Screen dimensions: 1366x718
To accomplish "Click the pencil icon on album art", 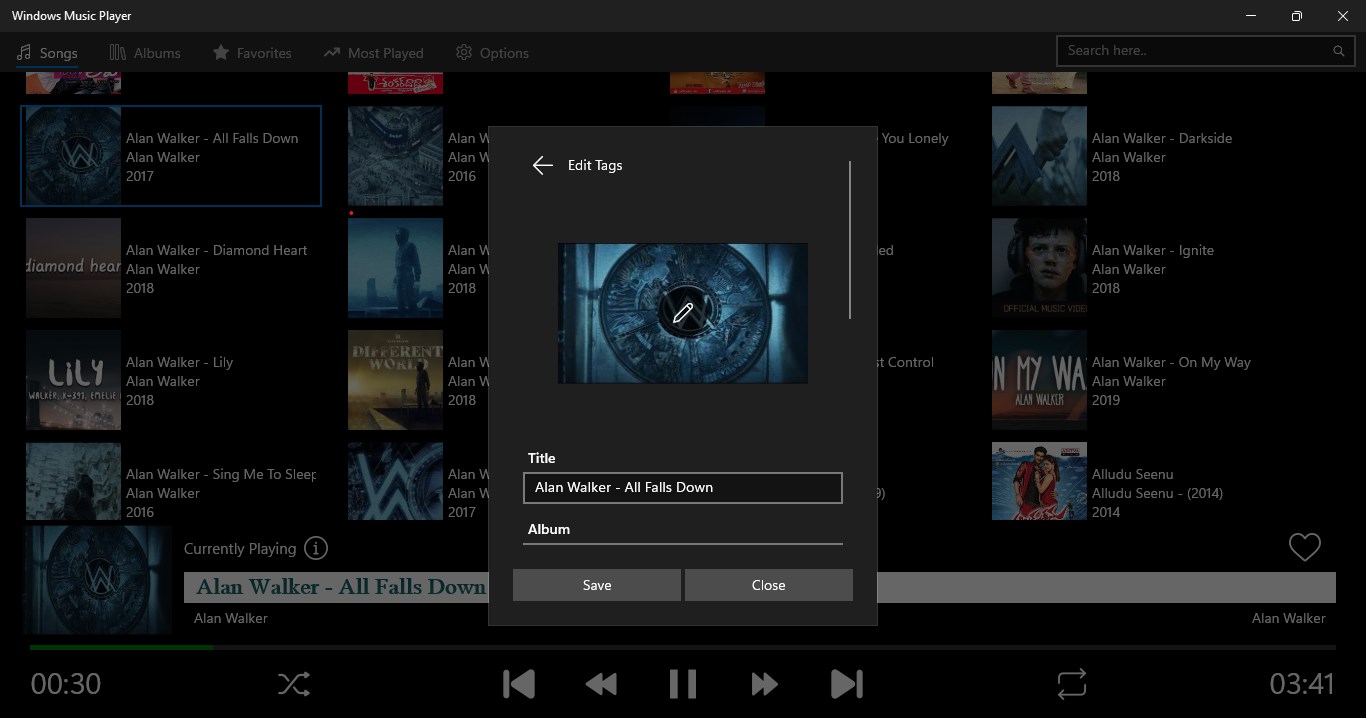I will click(x=683, y=313).
